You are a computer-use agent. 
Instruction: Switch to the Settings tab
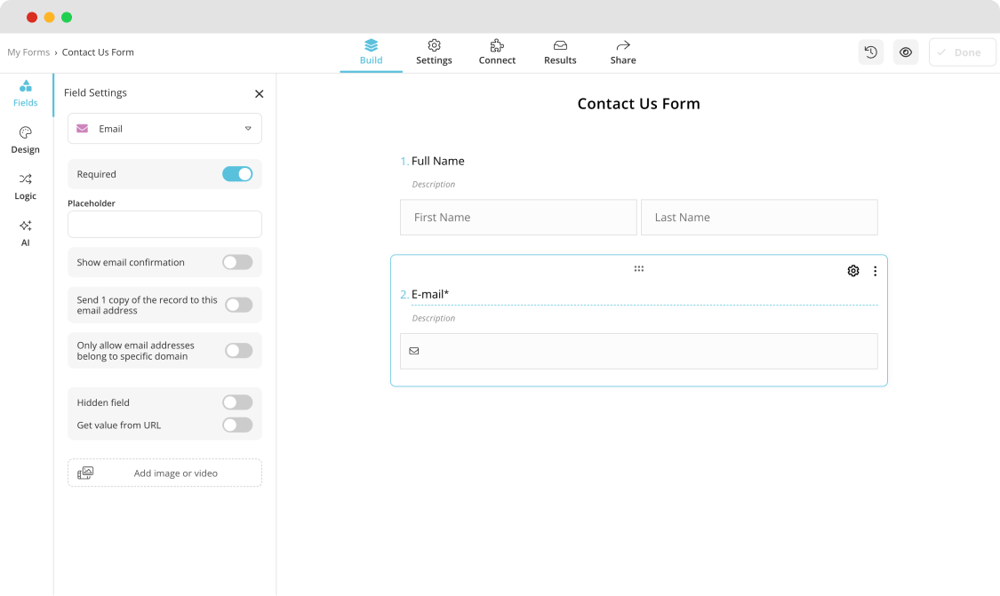click(434, 52)
